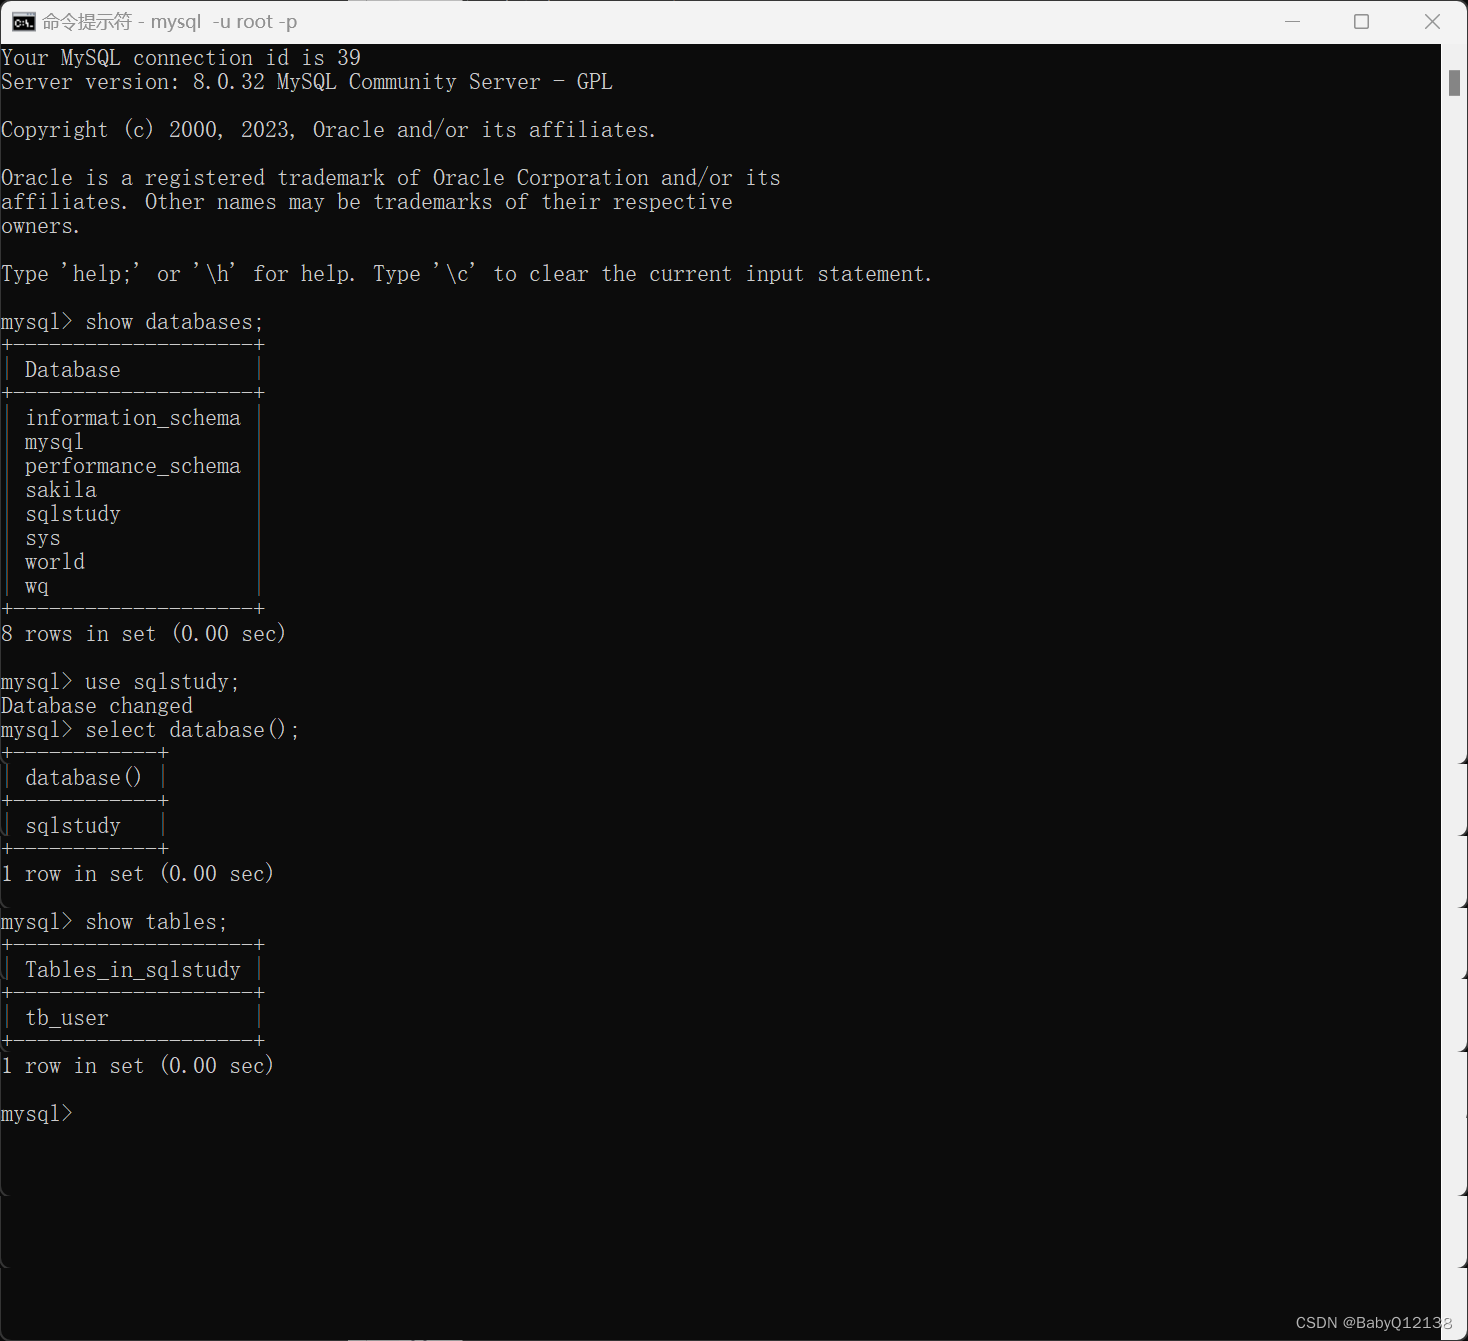Click the vertical scrollbar thumb
Viewport: 1468px width, 1341px height.
pyautogui.click(x=1454, y=83)
